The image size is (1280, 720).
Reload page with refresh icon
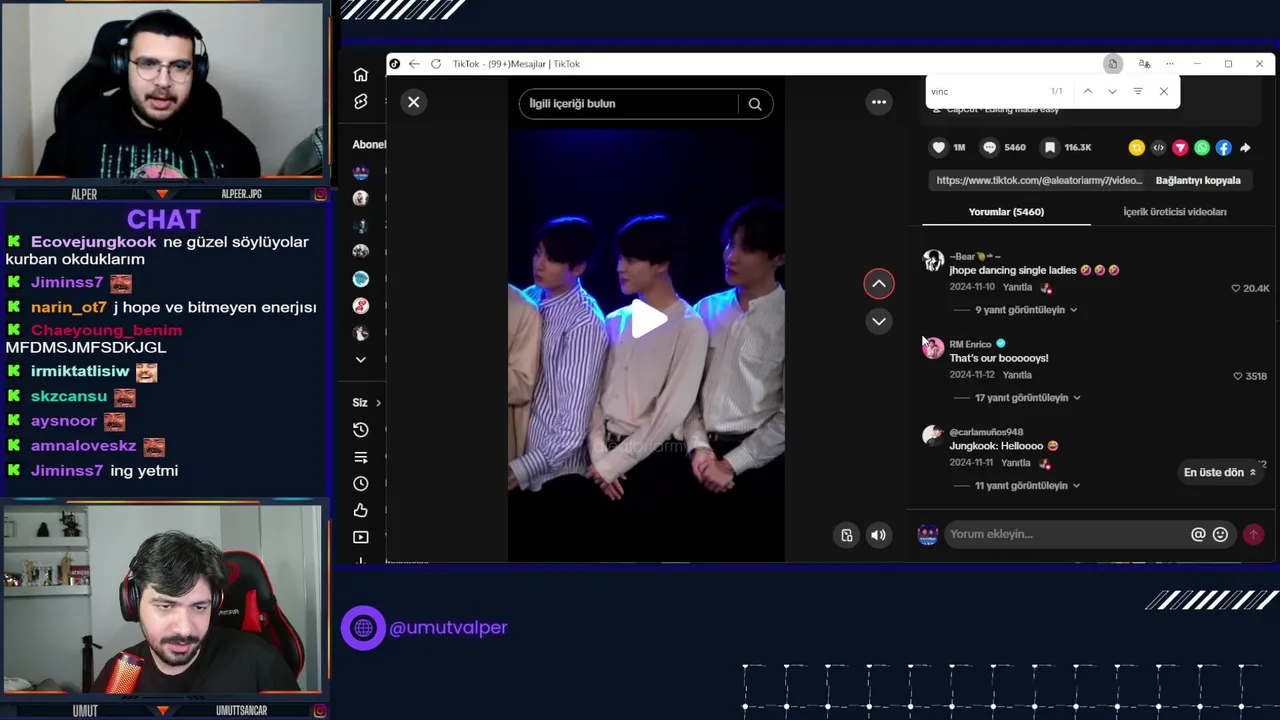[x=436, y=64]
